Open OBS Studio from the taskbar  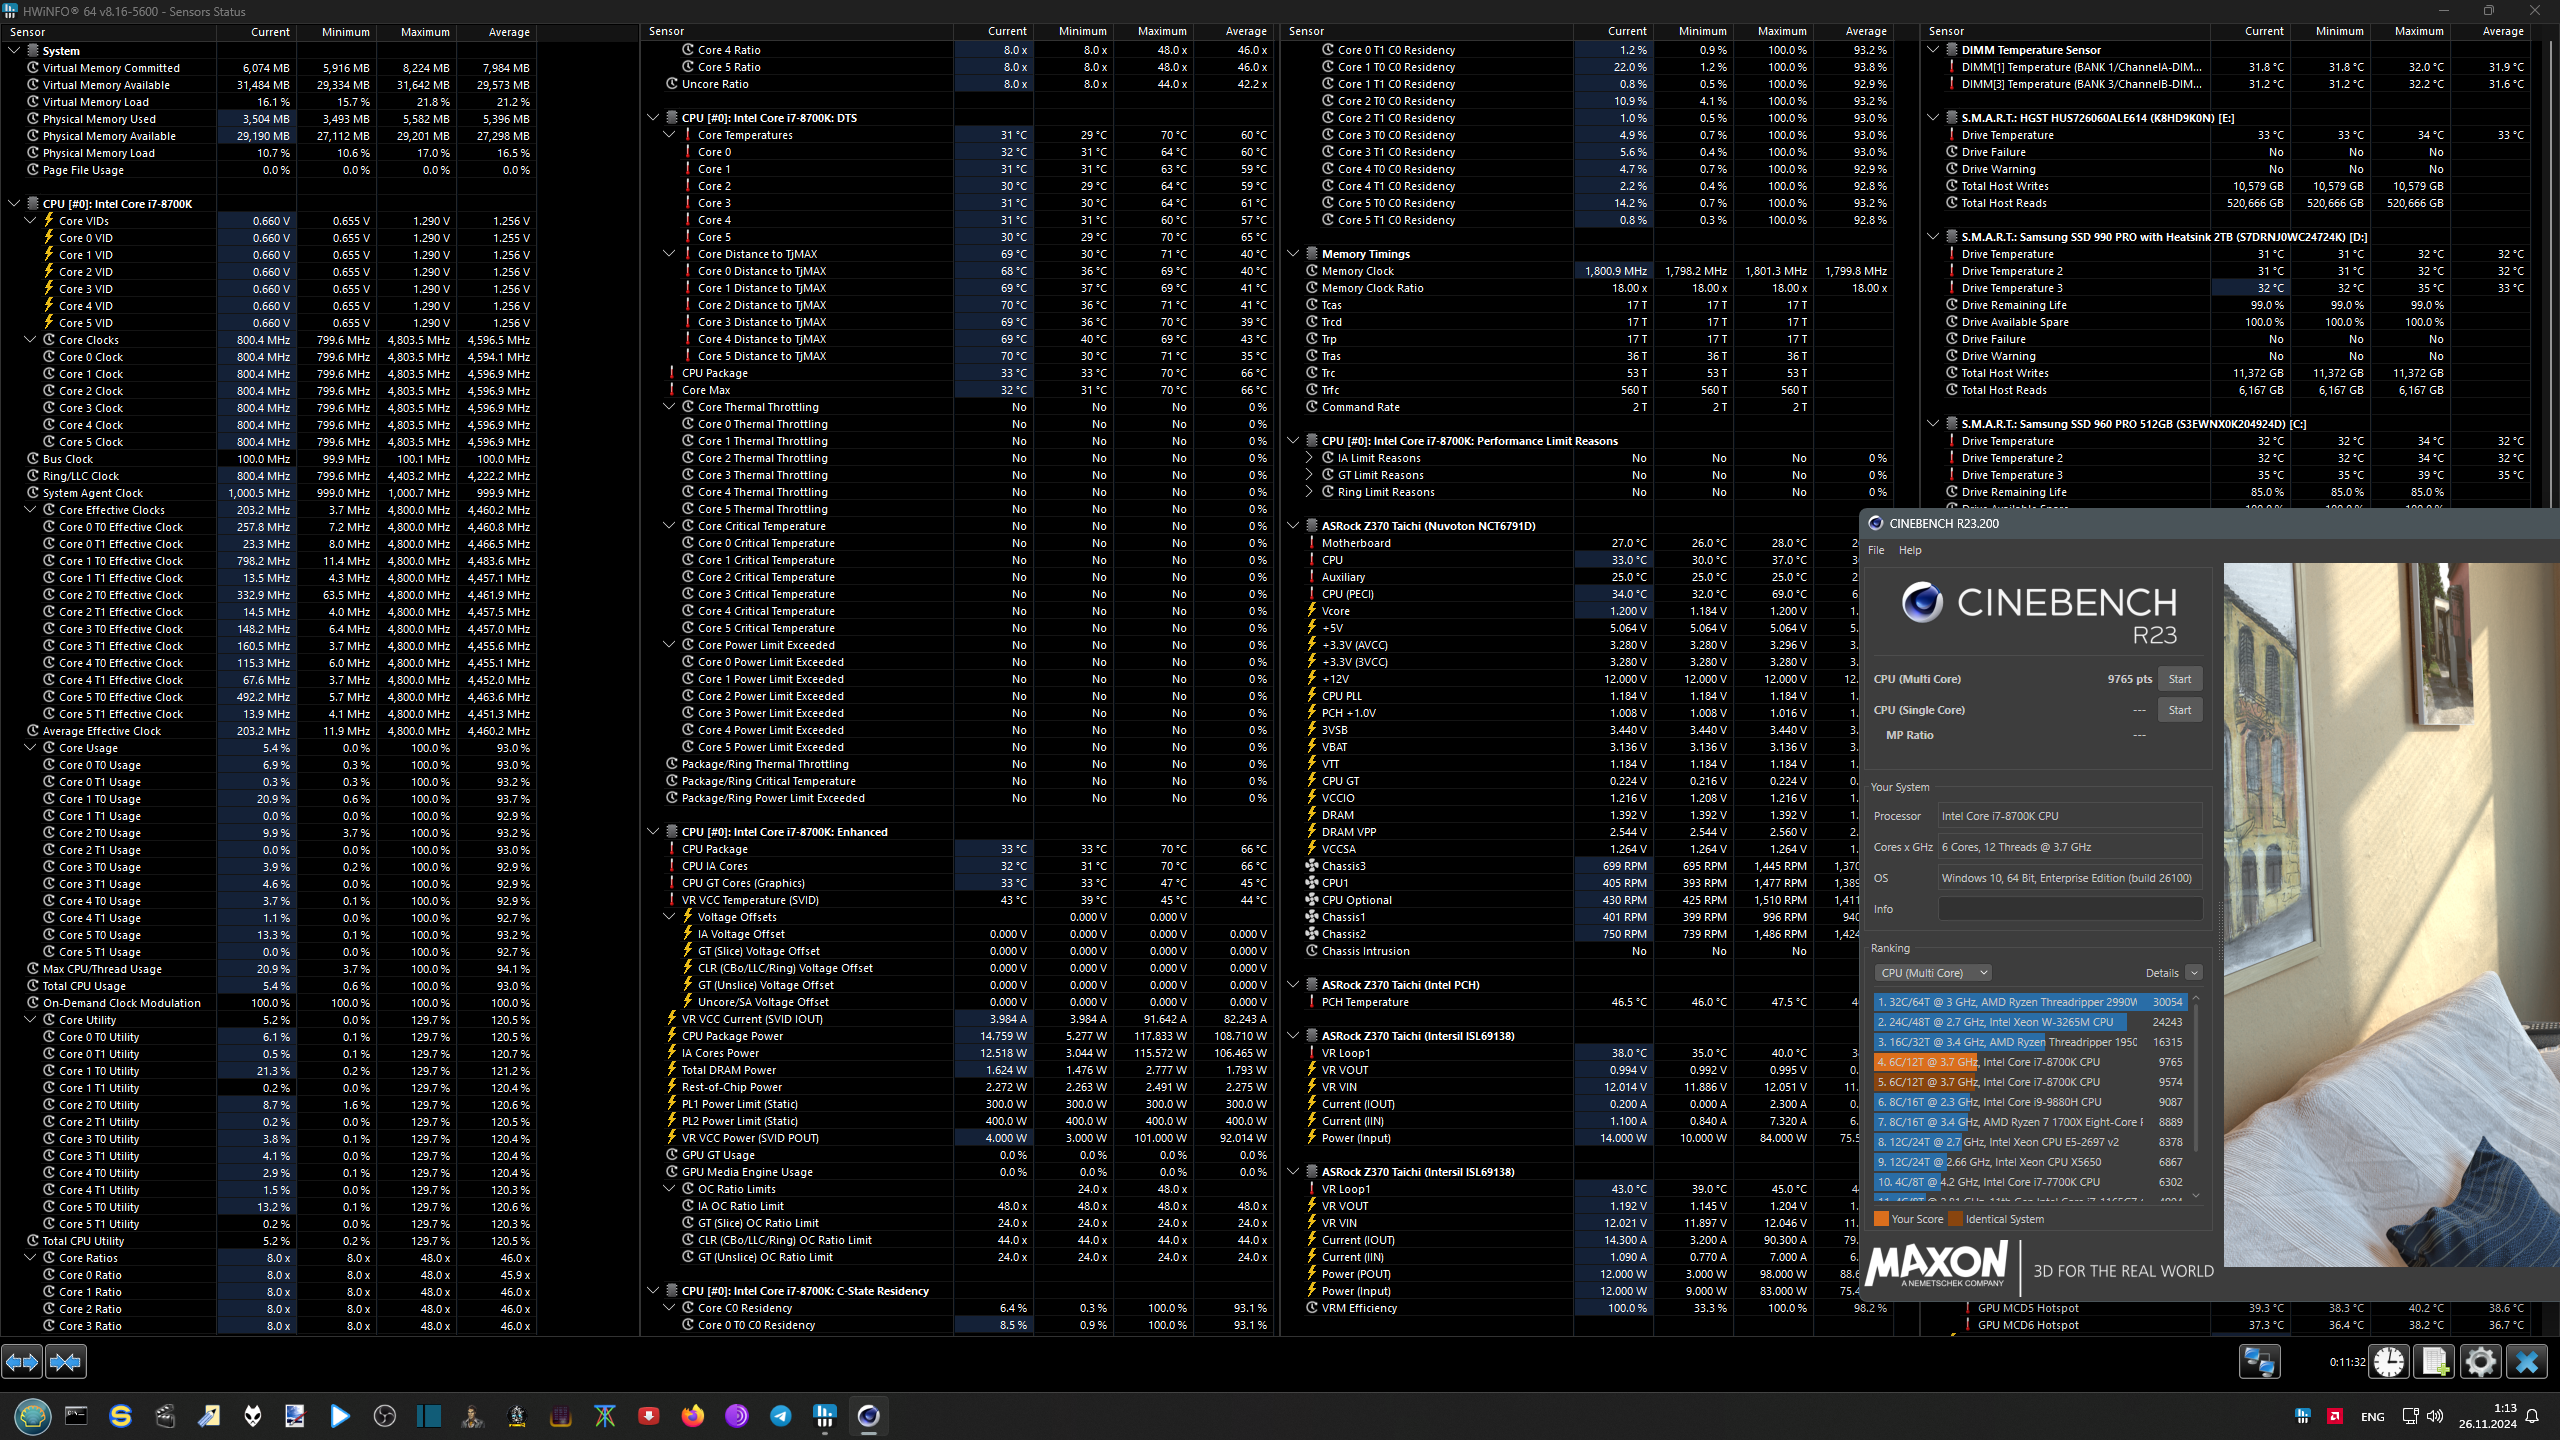[384, 1416]
